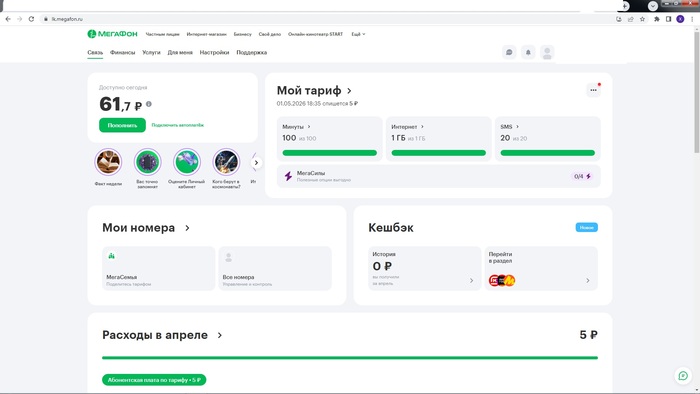700x394 pixels.
Task: Open the user profile avatar icon
Action: [x=547, y=52]
